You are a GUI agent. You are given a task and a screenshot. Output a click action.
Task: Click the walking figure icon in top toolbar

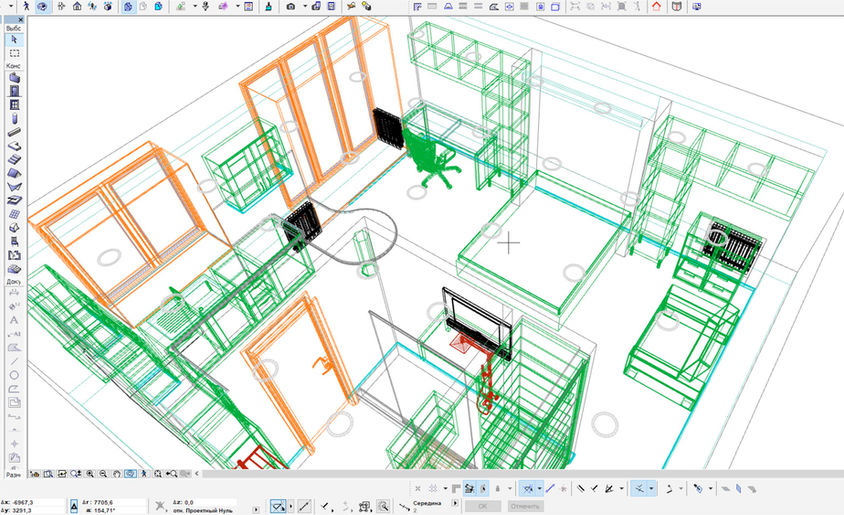click(26, 6)
